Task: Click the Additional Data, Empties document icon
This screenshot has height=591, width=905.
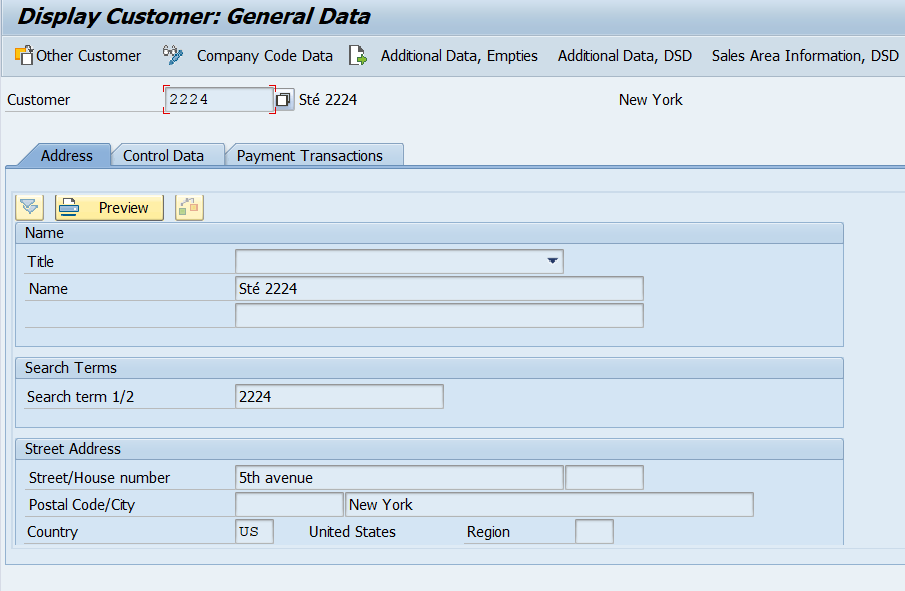Action: pyautogui.click(x=358, y=55)
